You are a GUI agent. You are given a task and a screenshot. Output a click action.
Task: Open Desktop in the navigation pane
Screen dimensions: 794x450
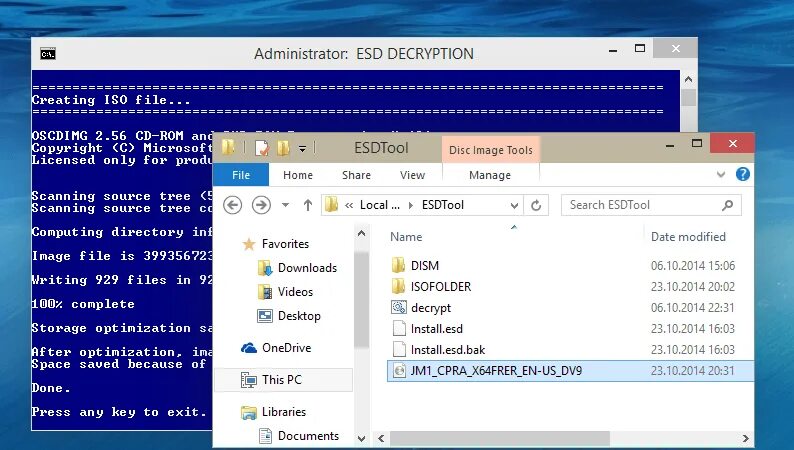[299, 316]
